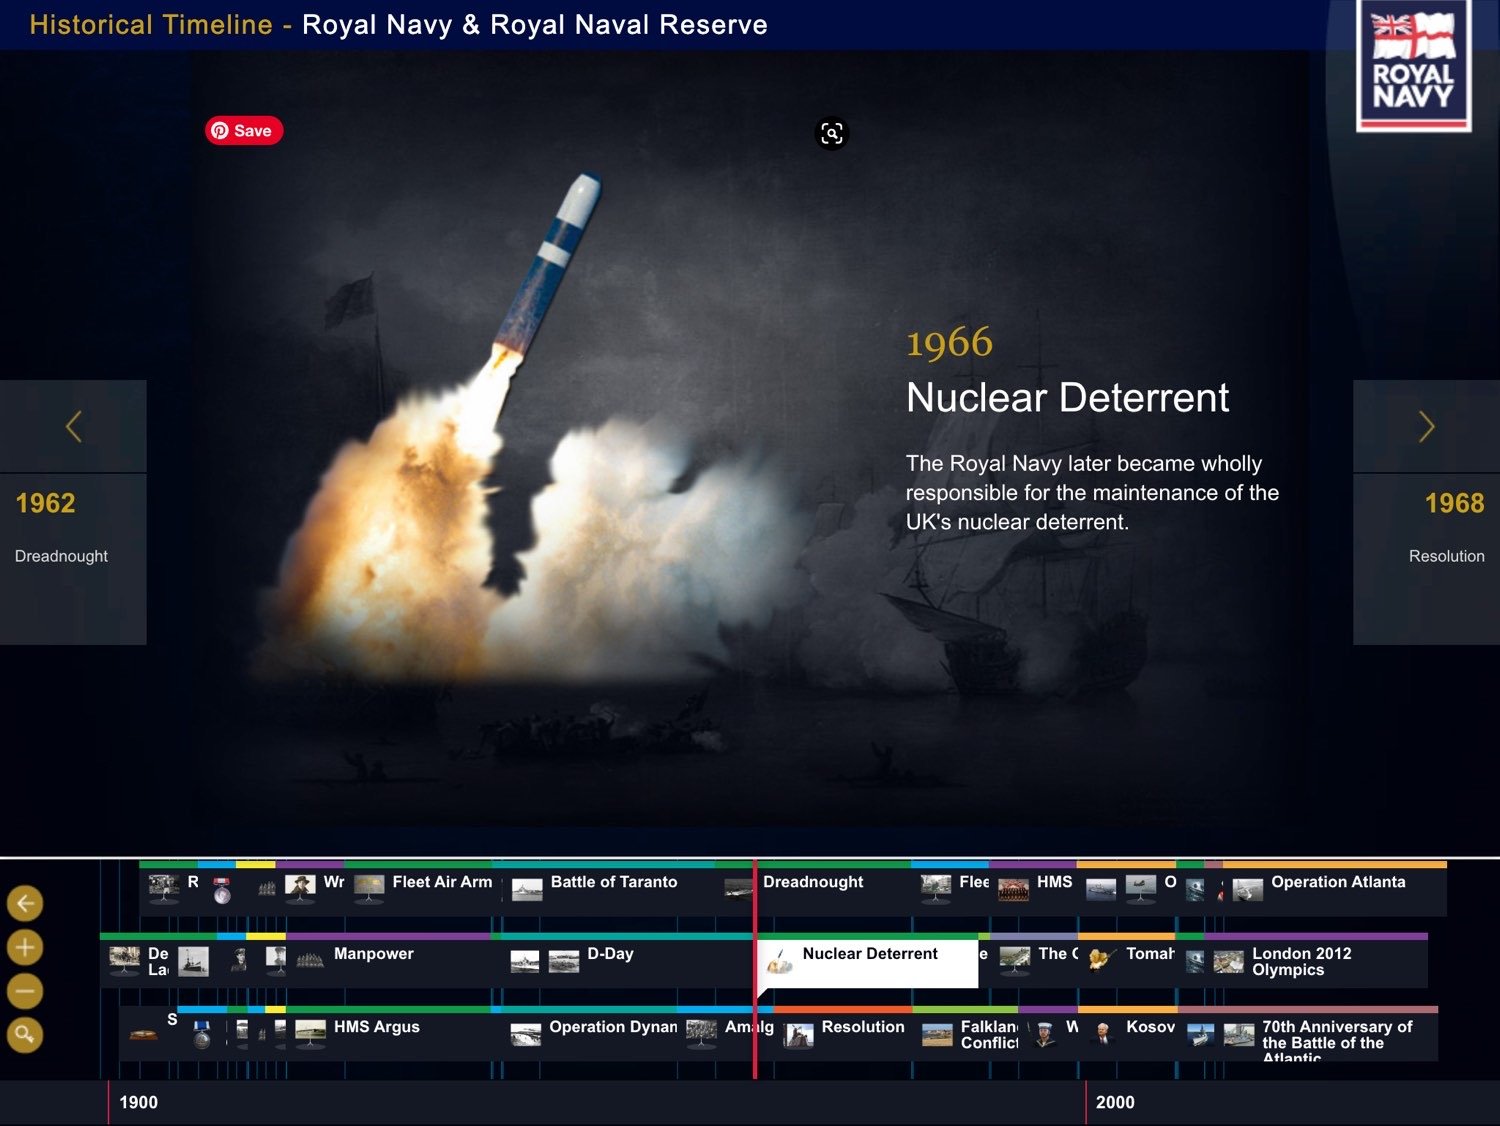
Task: Click the timeline back arrow button
Action: [x=25, y=904]
